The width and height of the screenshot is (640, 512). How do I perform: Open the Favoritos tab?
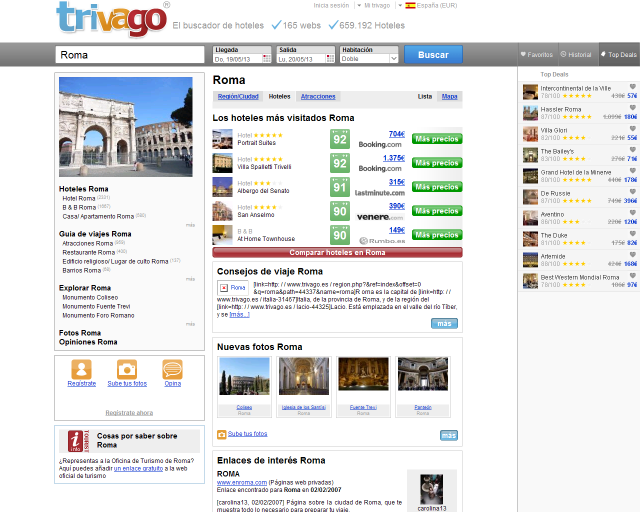coord(537,54)
